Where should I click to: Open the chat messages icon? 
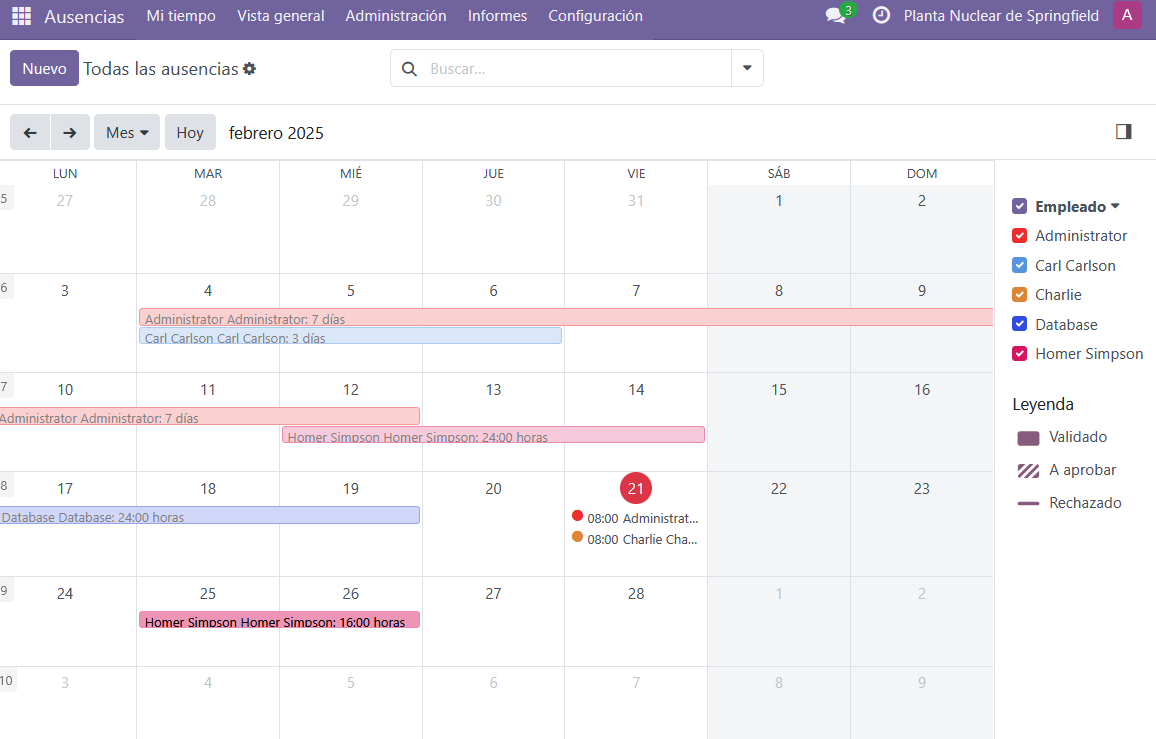[x=835, y=16]
